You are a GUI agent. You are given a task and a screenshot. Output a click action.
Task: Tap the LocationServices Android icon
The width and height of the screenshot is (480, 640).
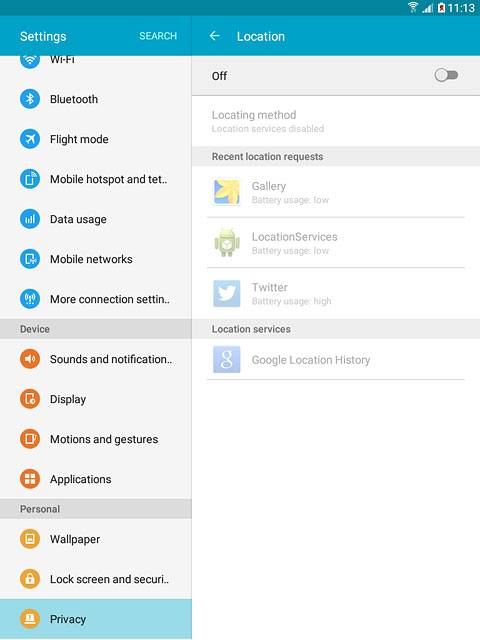click(227, 242)
